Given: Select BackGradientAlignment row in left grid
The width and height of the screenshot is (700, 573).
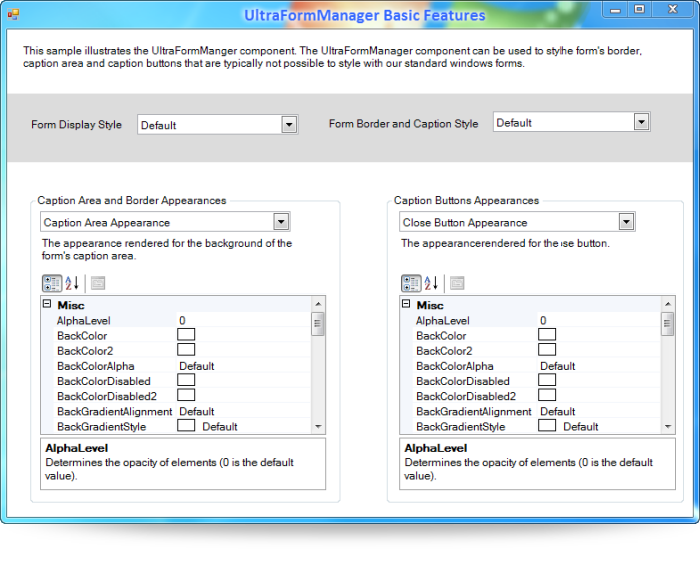Looking at the screenshot, I should 182,411.
